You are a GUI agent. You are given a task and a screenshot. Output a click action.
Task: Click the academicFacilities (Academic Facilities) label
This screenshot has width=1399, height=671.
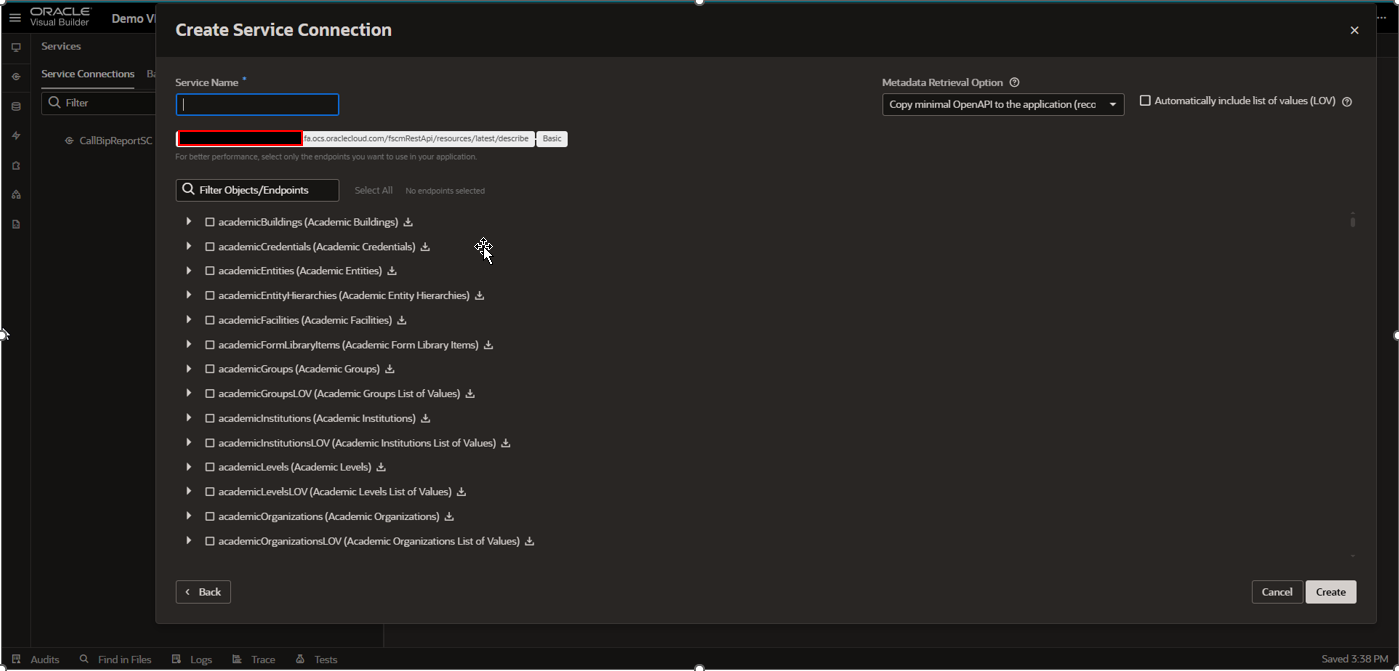click(305, 321)
